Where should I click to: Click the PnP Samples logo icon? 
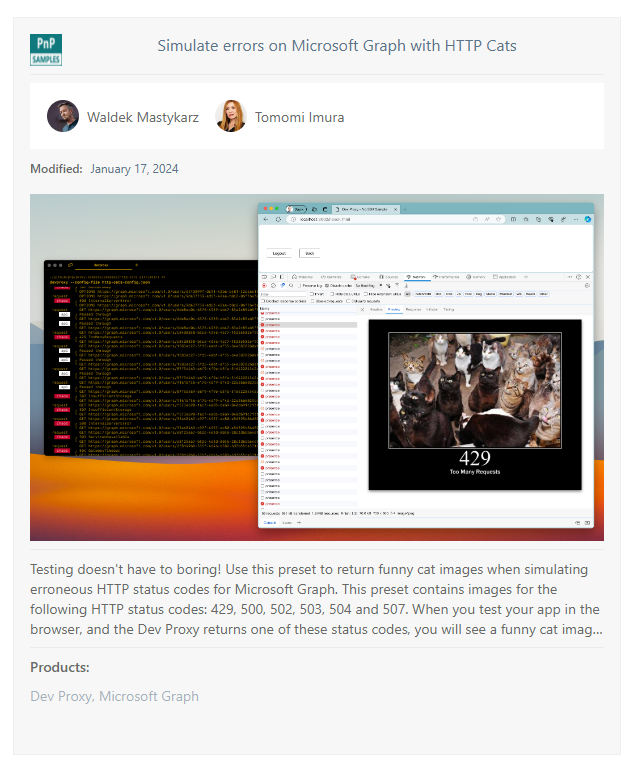tap(46, 50)
